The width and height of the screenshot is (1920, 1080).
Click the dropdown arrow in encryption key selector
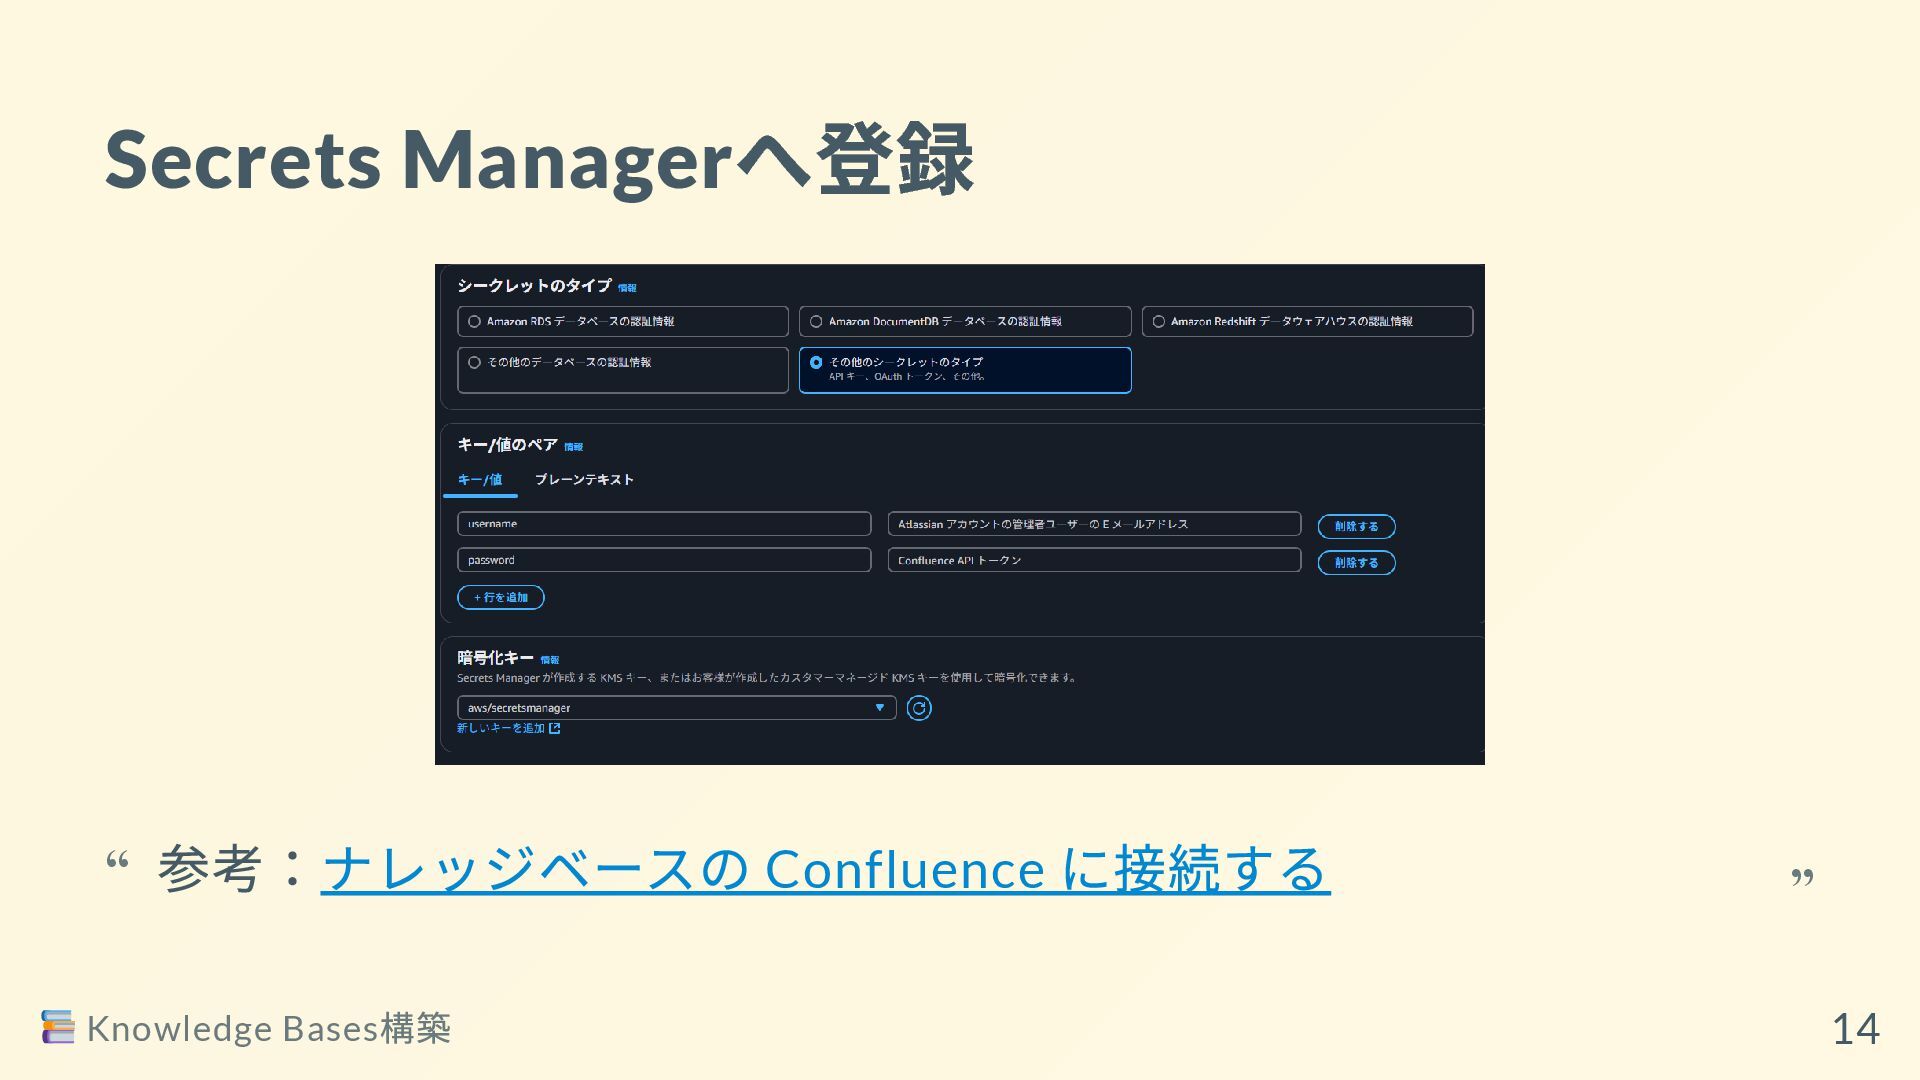click(x=880, y=708)
